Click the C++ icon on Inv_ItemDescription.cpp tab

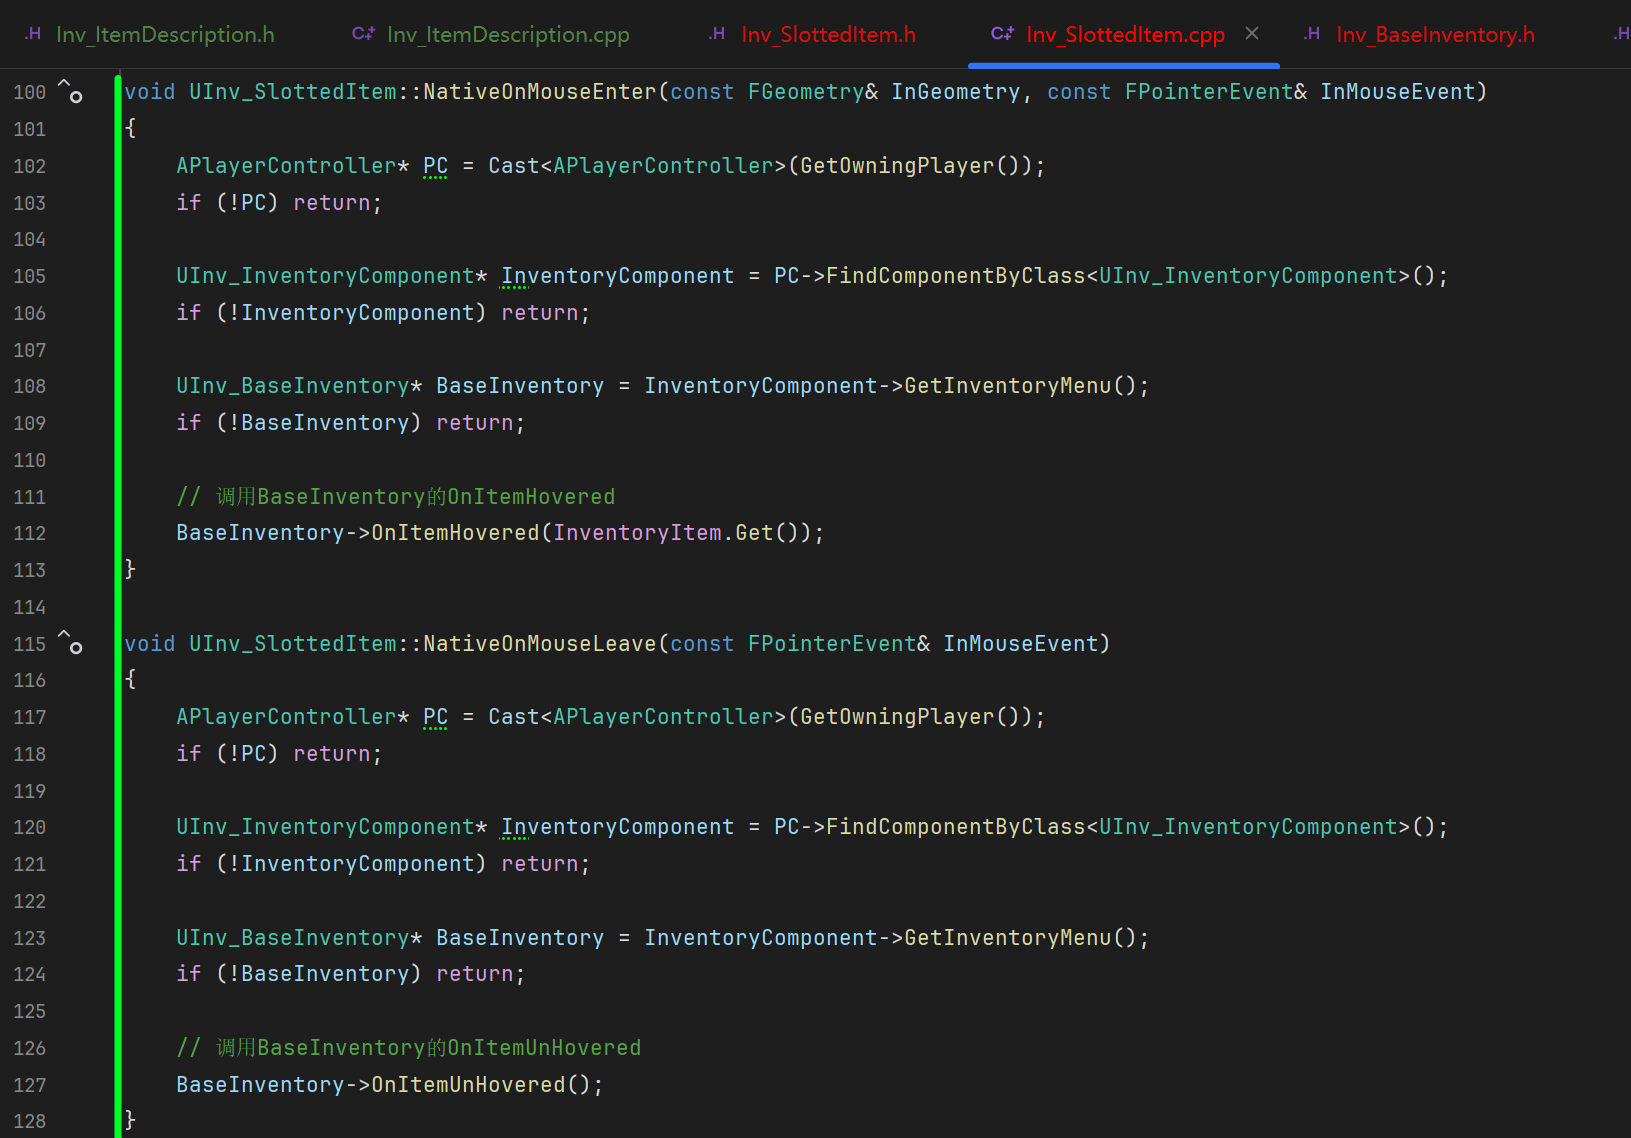pyautogui.click(x=363, y=34)
